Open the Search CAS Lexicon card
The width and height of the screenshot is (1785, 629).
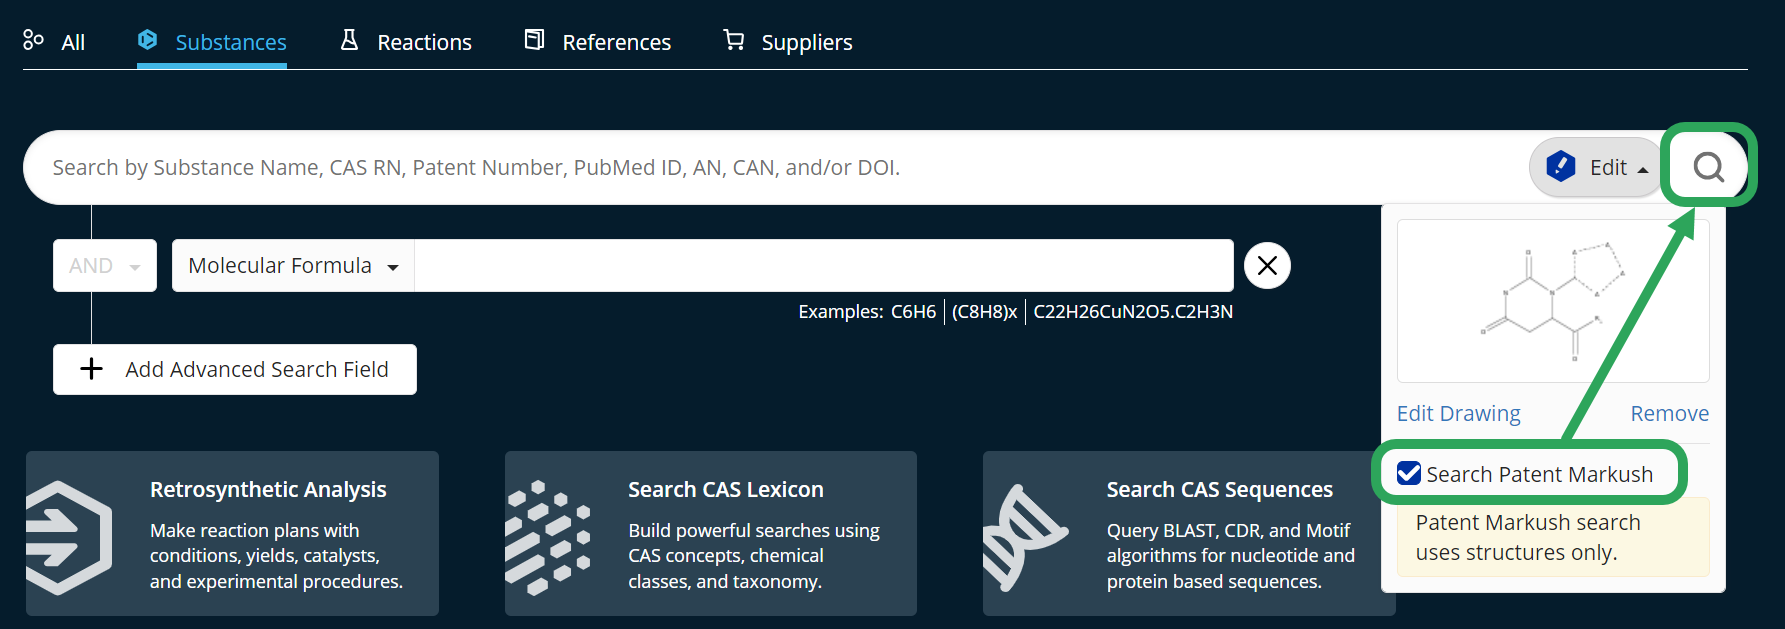pos(711,533)
